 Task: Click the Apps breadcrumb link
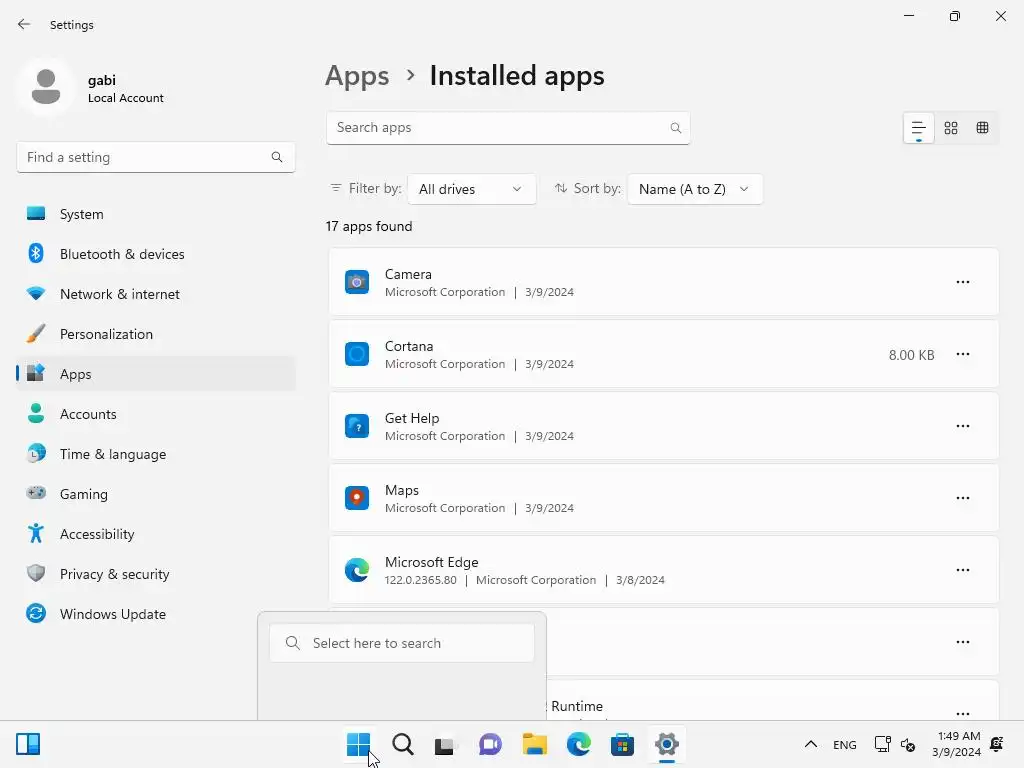357,76
